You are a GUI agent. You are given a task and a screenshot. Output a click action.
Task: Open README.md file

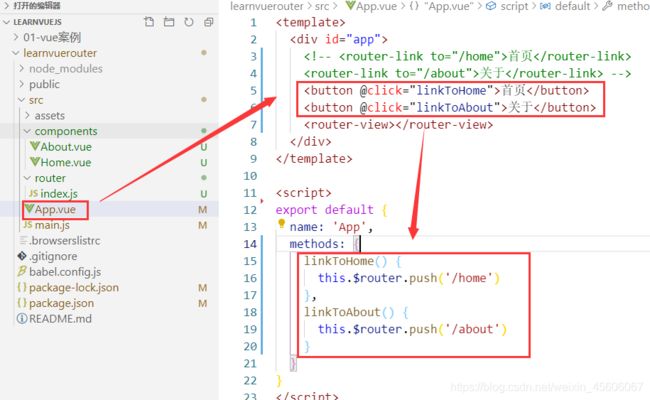[61, 319]
